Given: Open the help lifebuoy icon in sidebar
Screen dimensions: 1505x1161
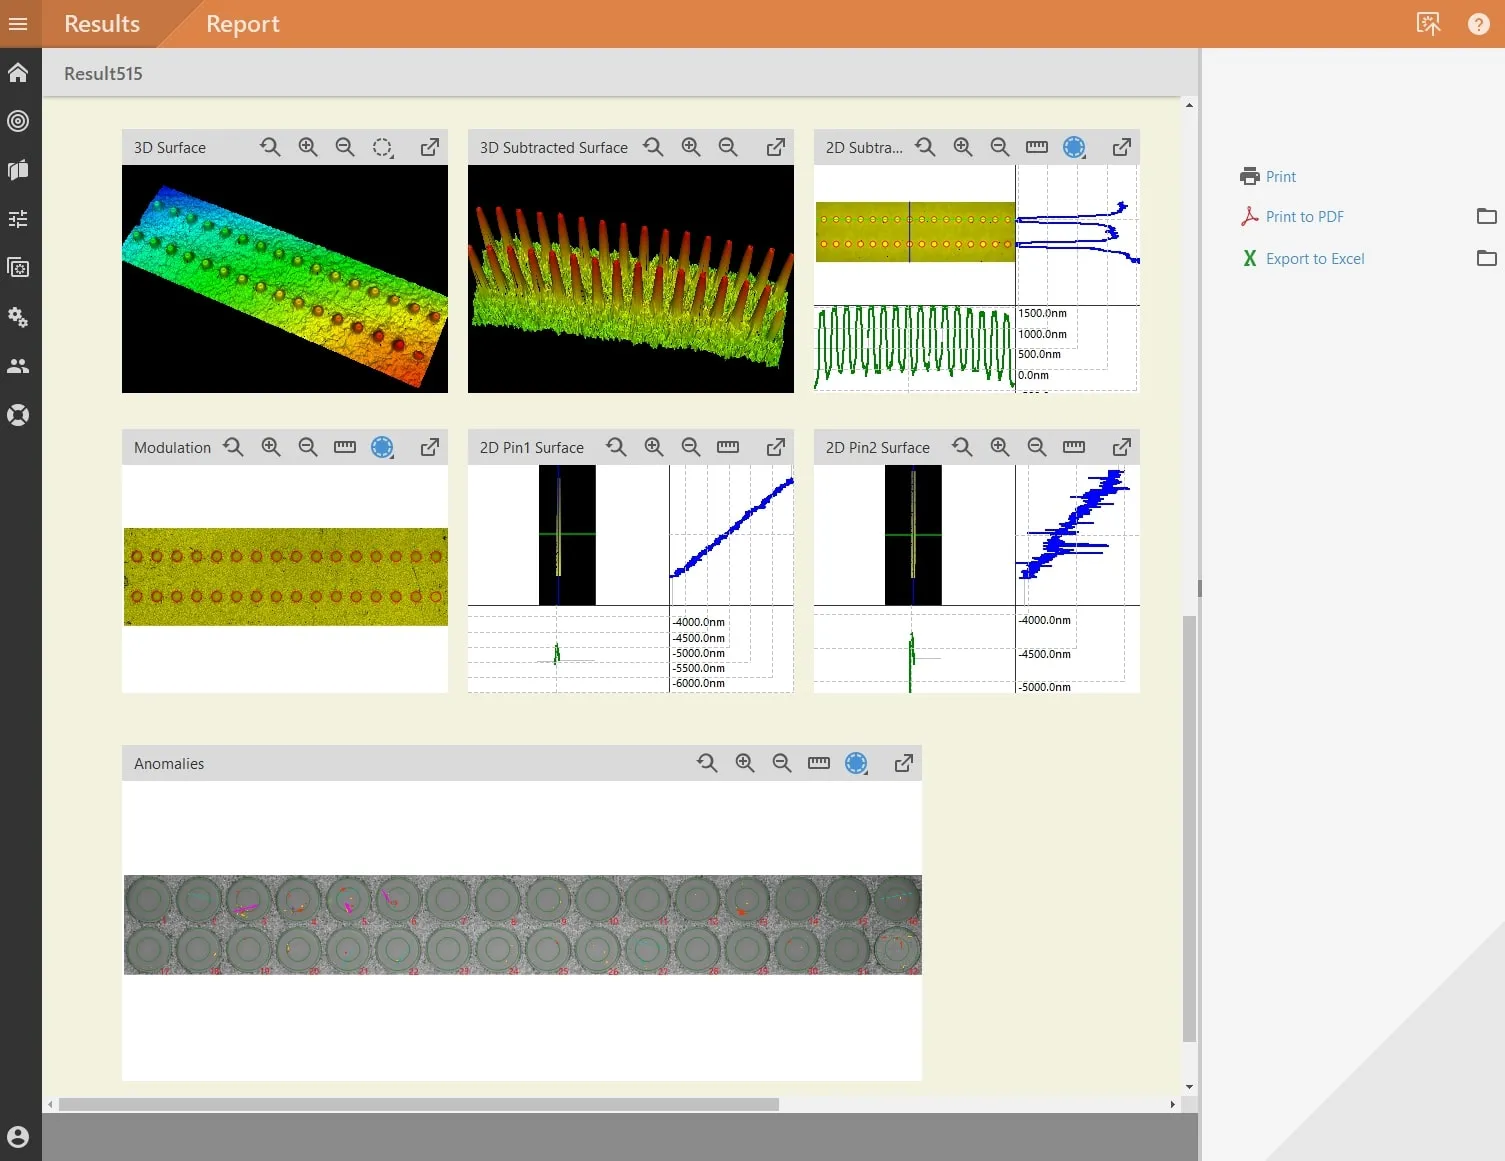Looking at the screenshot, I should 18,415.
